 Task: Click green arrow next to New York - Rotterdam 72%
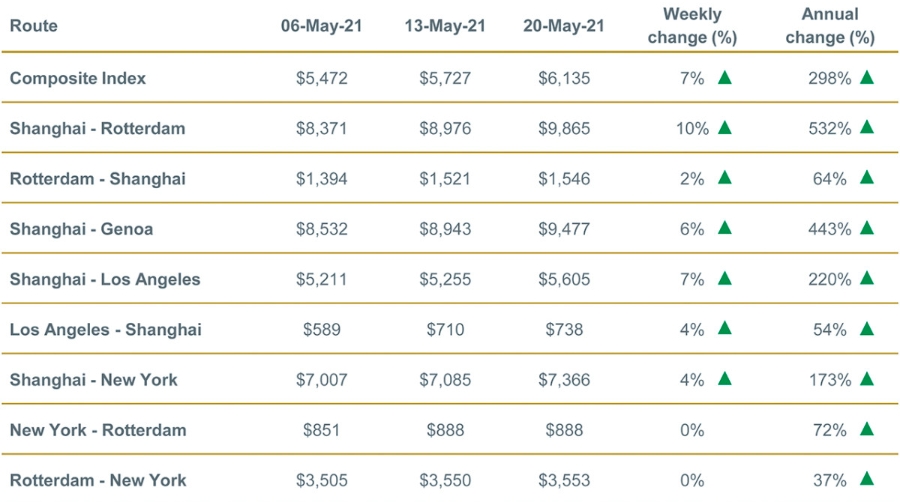[x=867, y=429]
